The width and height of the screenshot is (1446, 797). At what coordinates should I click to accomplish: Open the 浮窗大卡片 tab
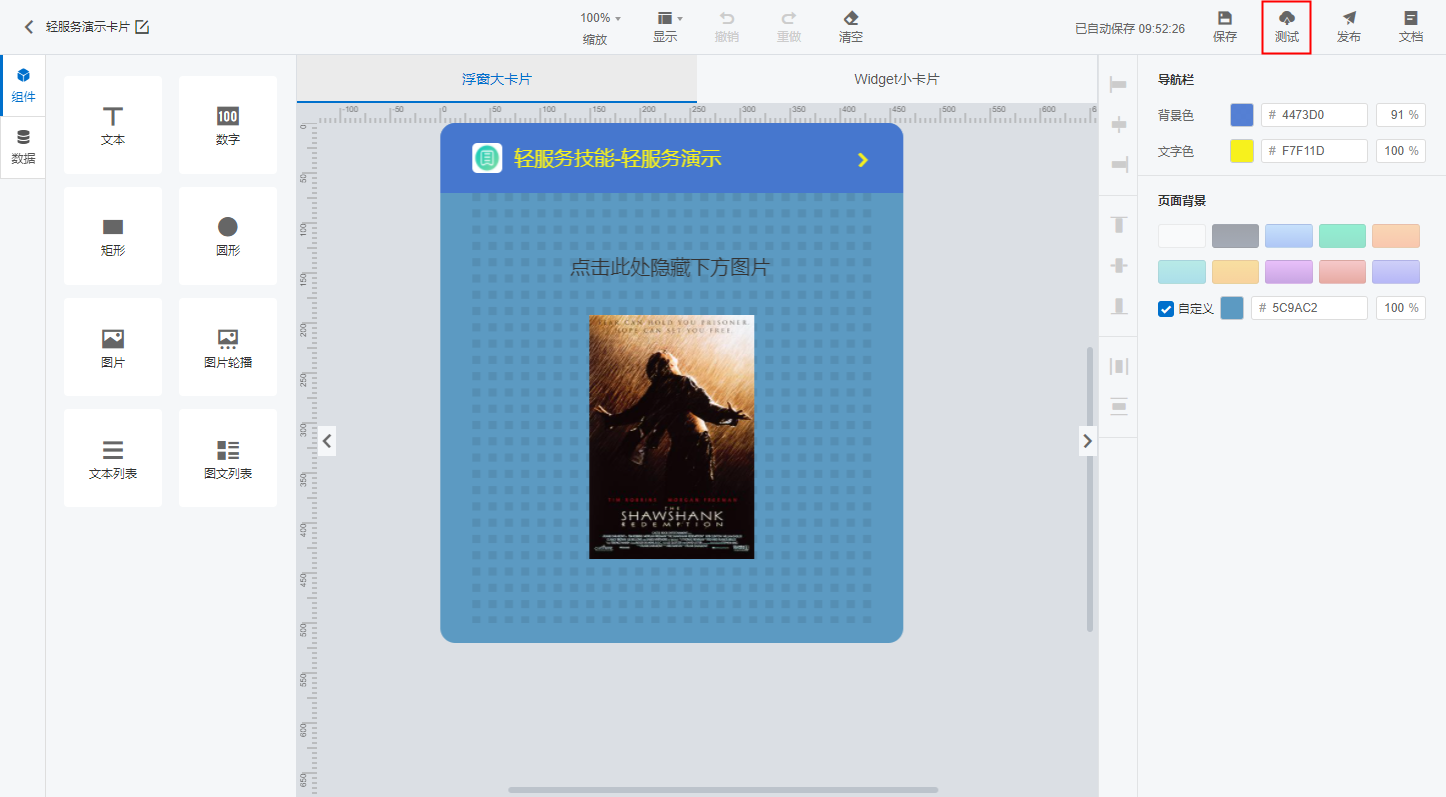pos(497,79)
